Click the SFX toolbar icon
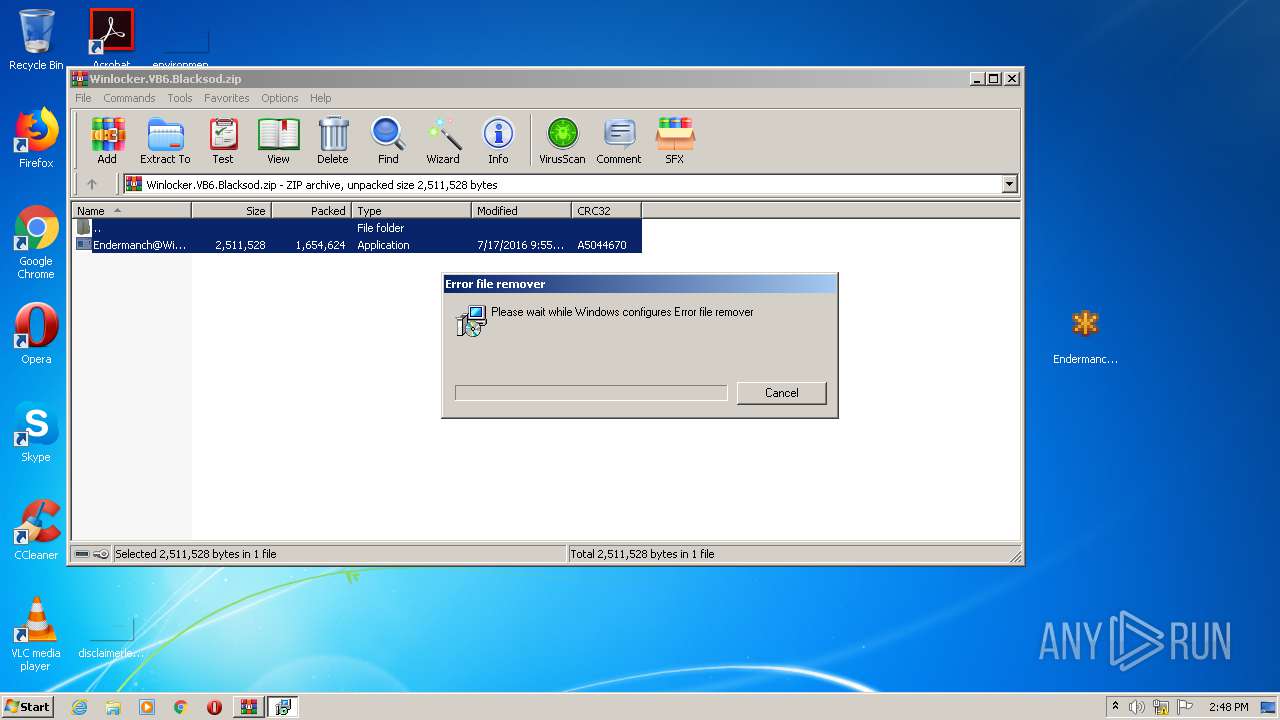 pyautogui.click(x=675, y=140)
